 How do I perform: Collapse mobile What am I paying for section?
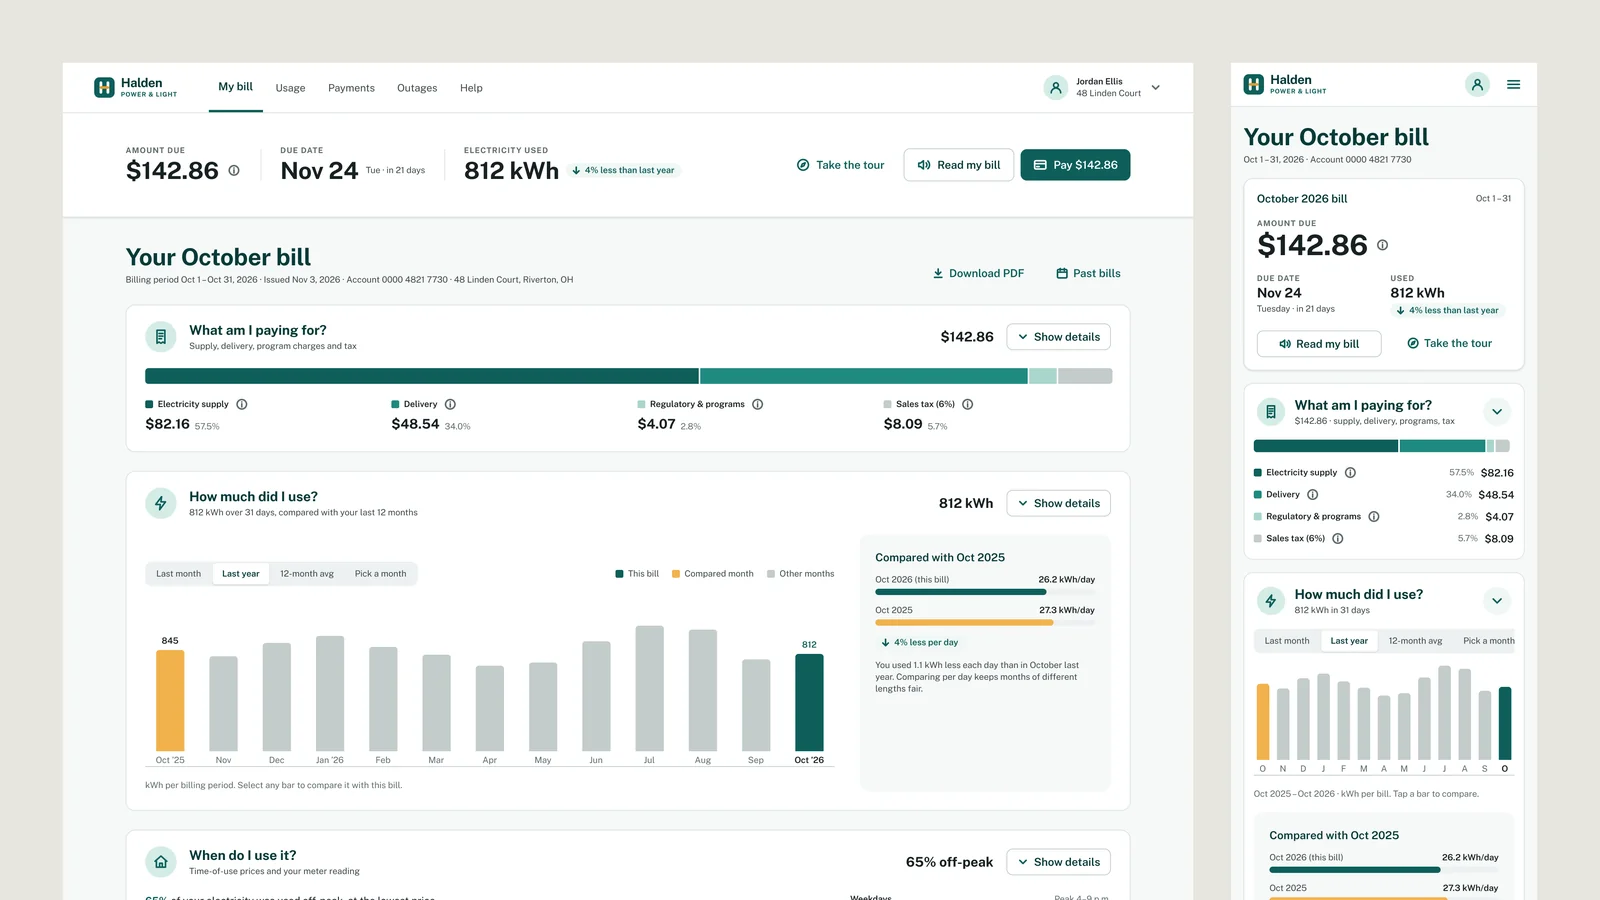[1497, 412]
